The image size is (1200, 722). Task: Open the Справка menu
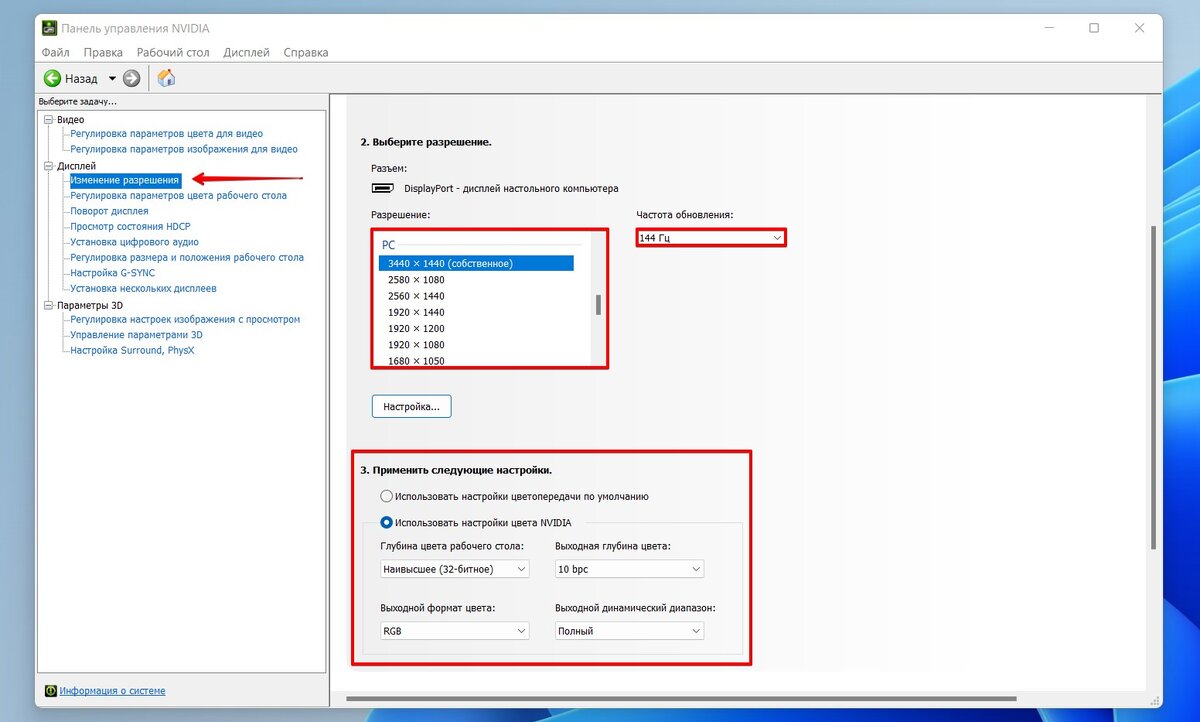coord(306,52)
